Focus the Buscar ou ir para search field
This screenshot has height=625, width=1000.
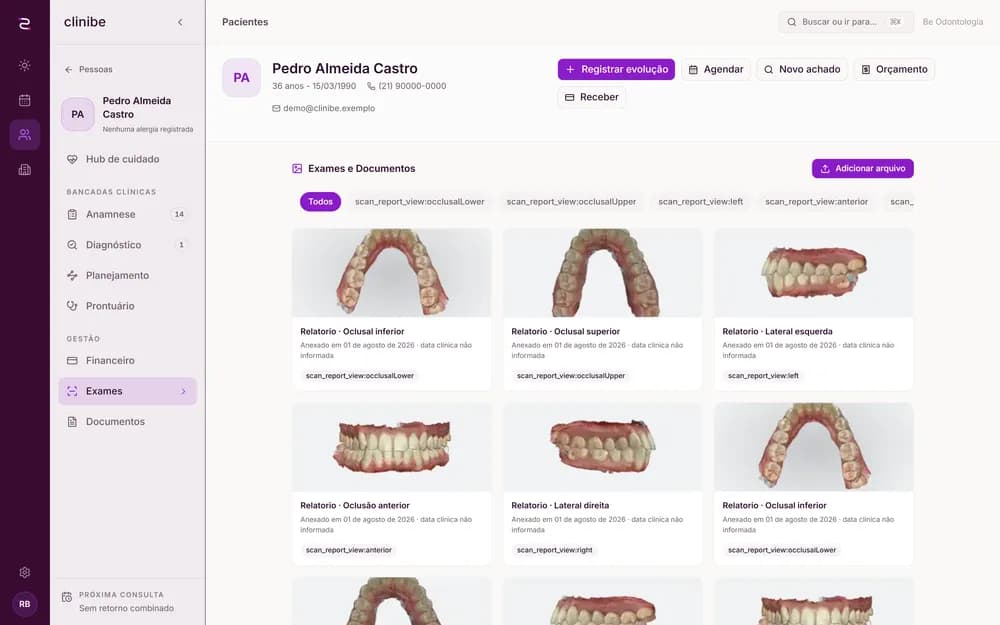(846, 22)
